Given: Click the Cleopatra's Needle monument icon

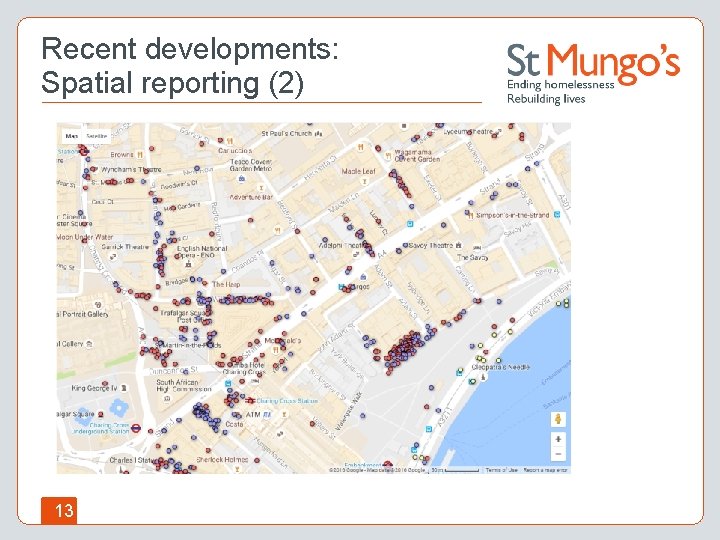Looking at the screenshot, I should tap(484, 377).
